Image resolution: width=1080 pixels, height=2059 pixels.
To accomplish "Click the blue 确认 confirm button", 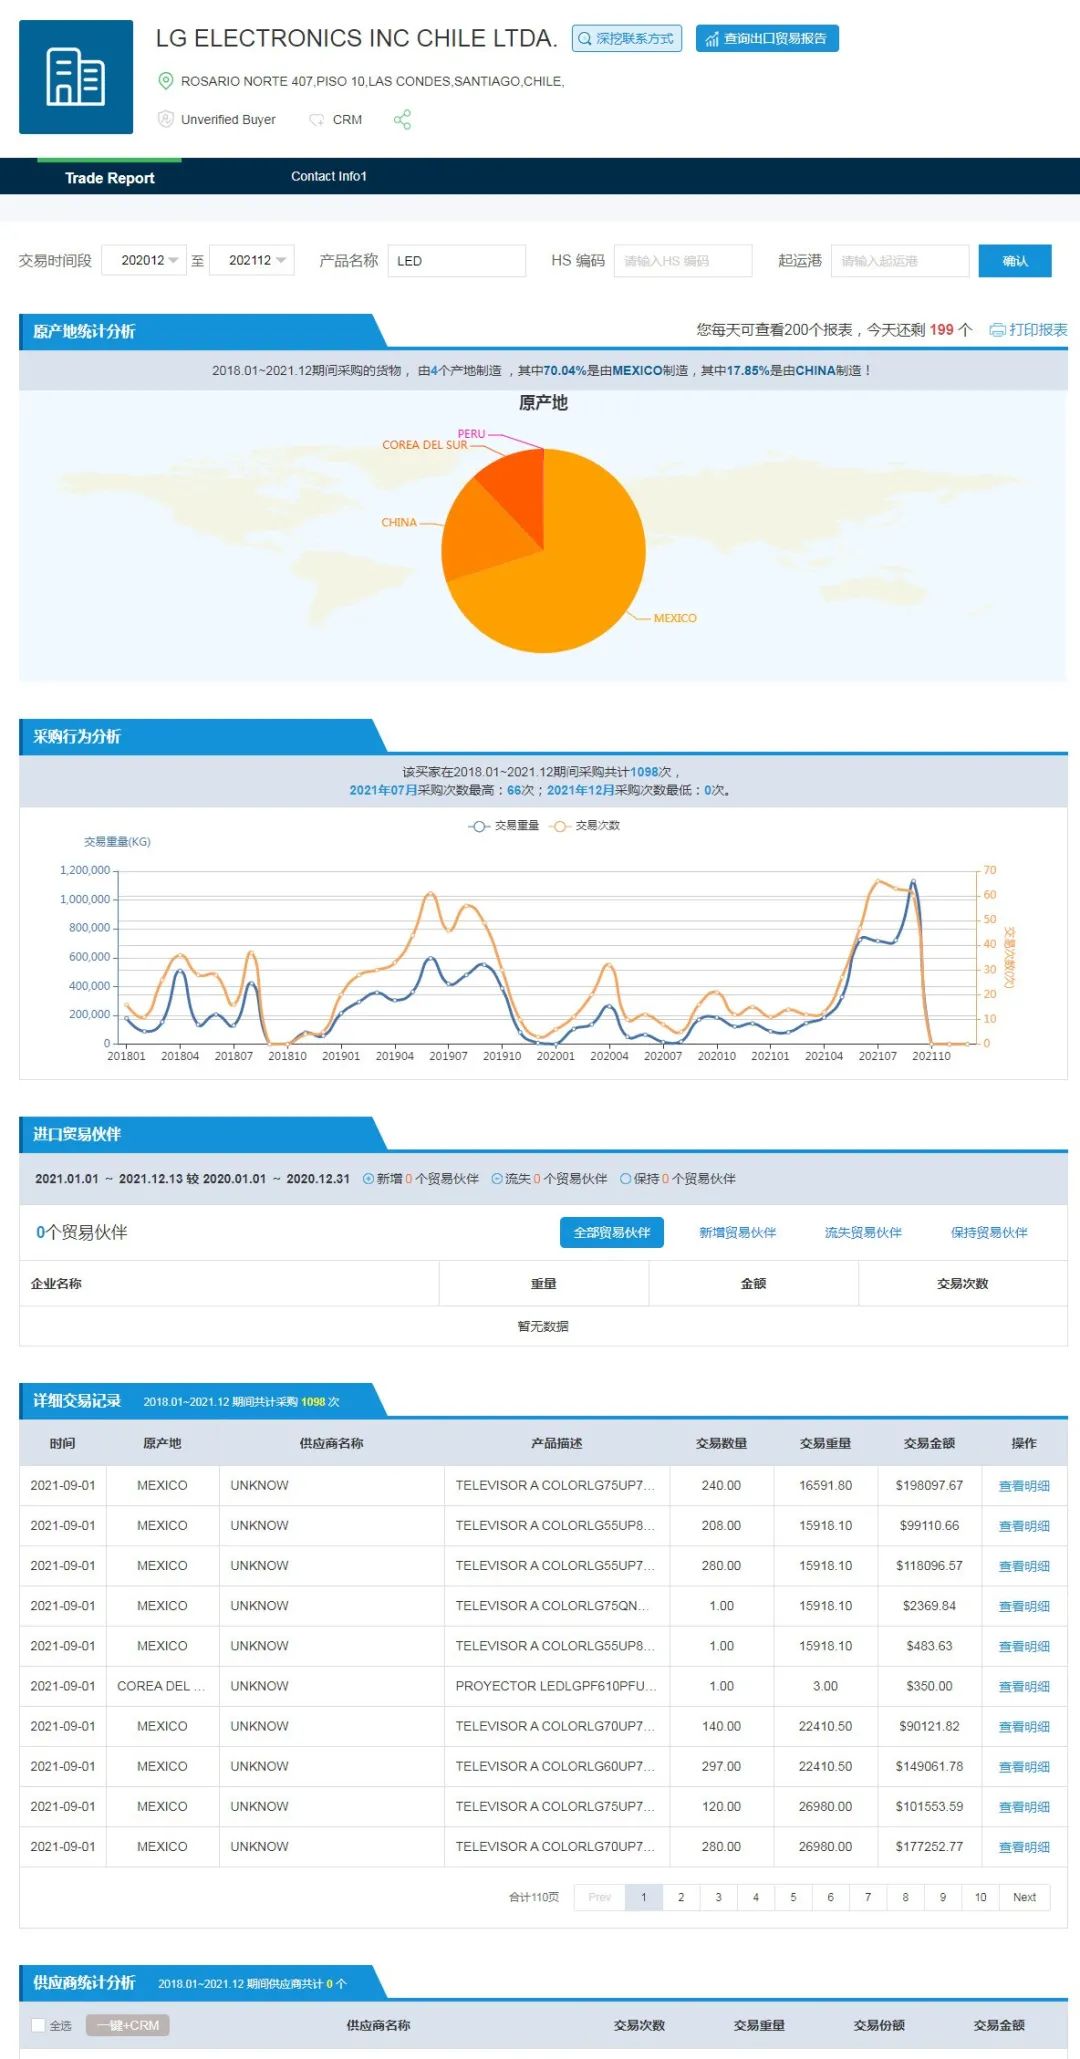I will click(x=1015, y=261).
